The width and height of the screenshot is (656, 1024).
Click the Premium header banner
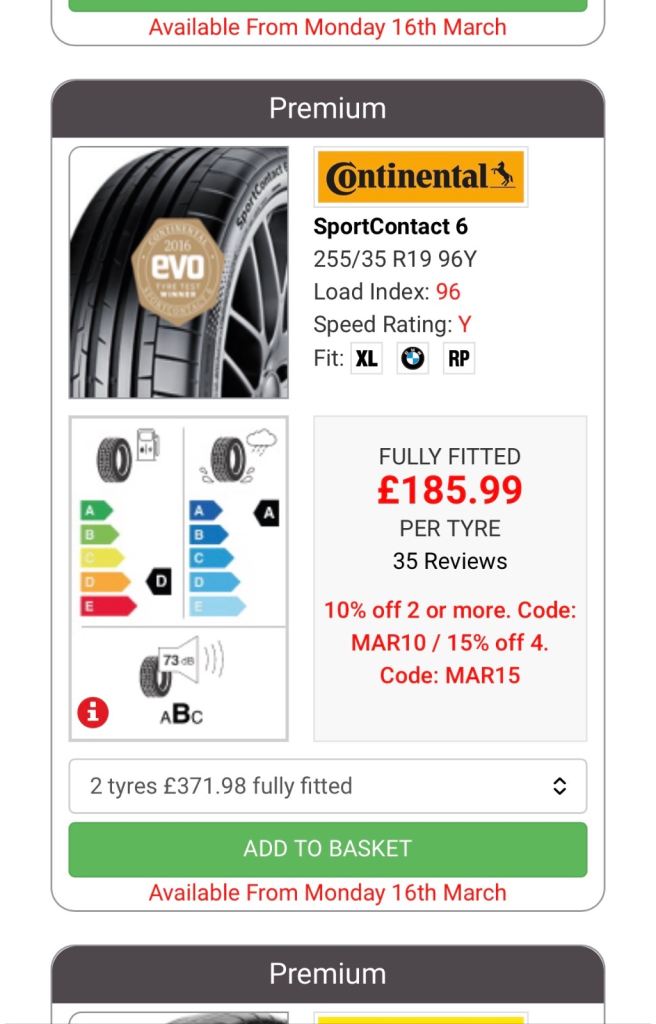point(327,108)
